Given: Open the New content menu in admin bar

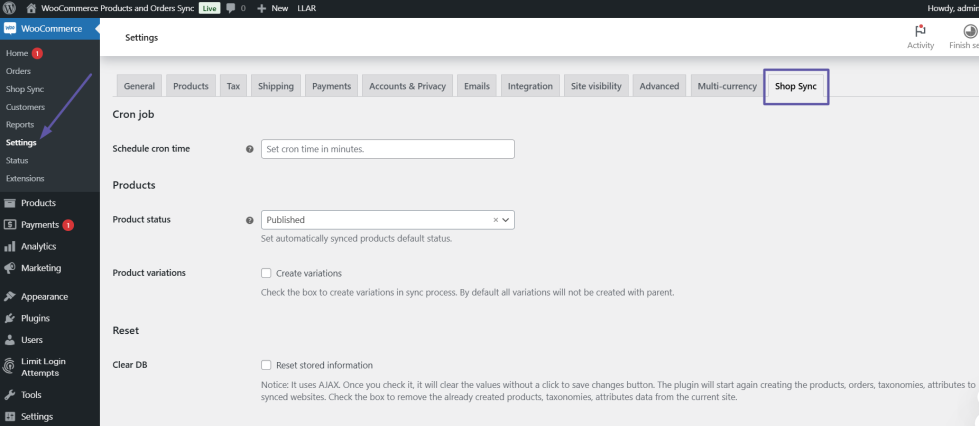Looking at the screenshot, I should coord(273,8).
